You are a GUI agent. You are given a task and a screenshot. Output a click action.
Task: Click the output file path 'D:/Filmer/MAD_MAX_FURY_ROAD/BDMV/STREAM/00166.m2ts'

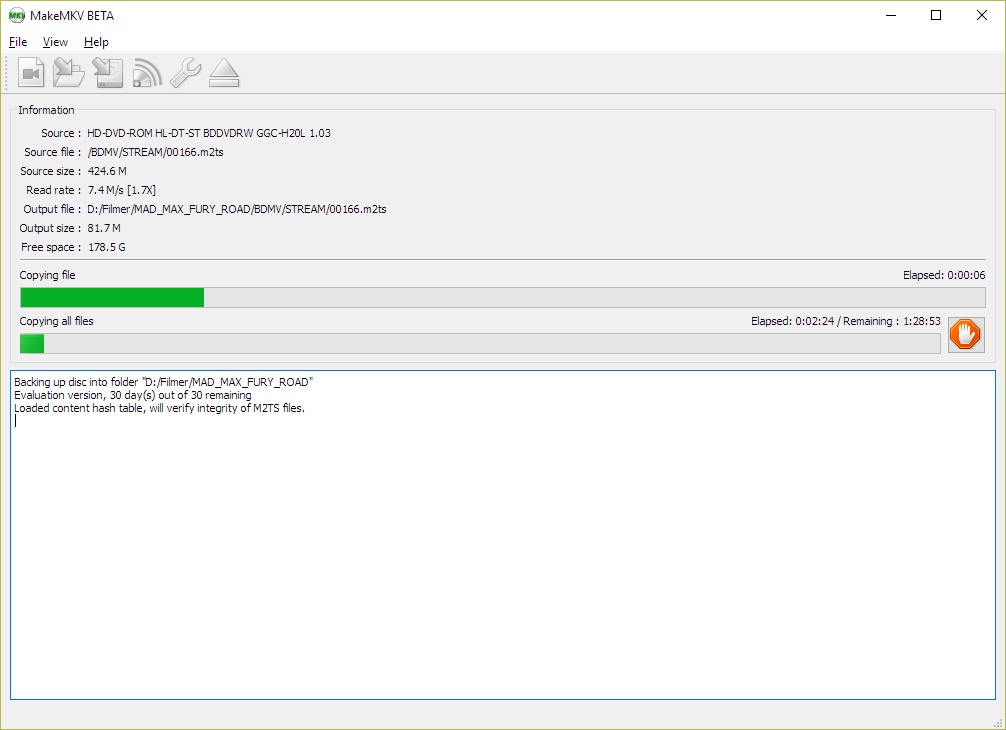click(237, 209)
